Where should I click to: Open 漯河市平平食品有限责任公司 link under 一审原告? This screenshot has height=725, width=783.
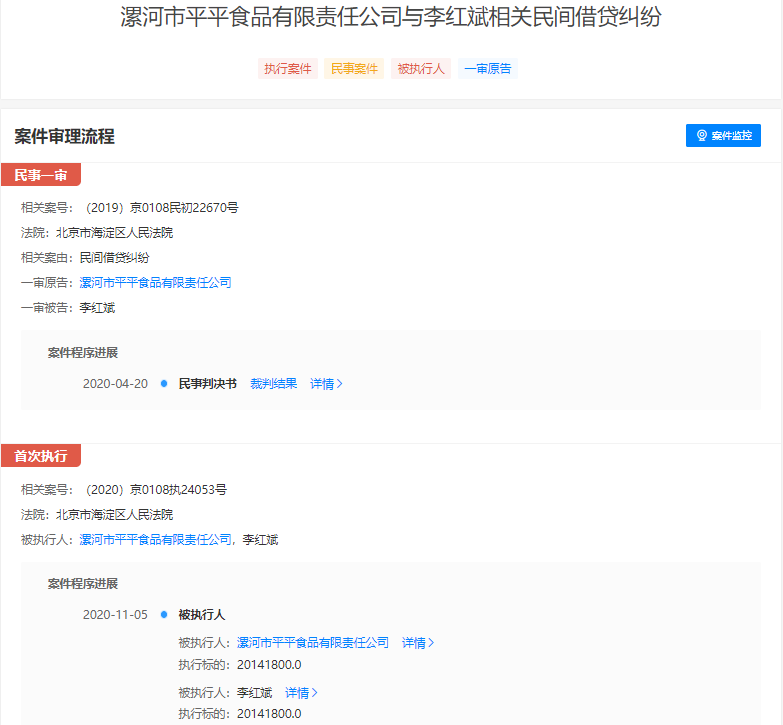pyautogui.click(x=155, y=283)
